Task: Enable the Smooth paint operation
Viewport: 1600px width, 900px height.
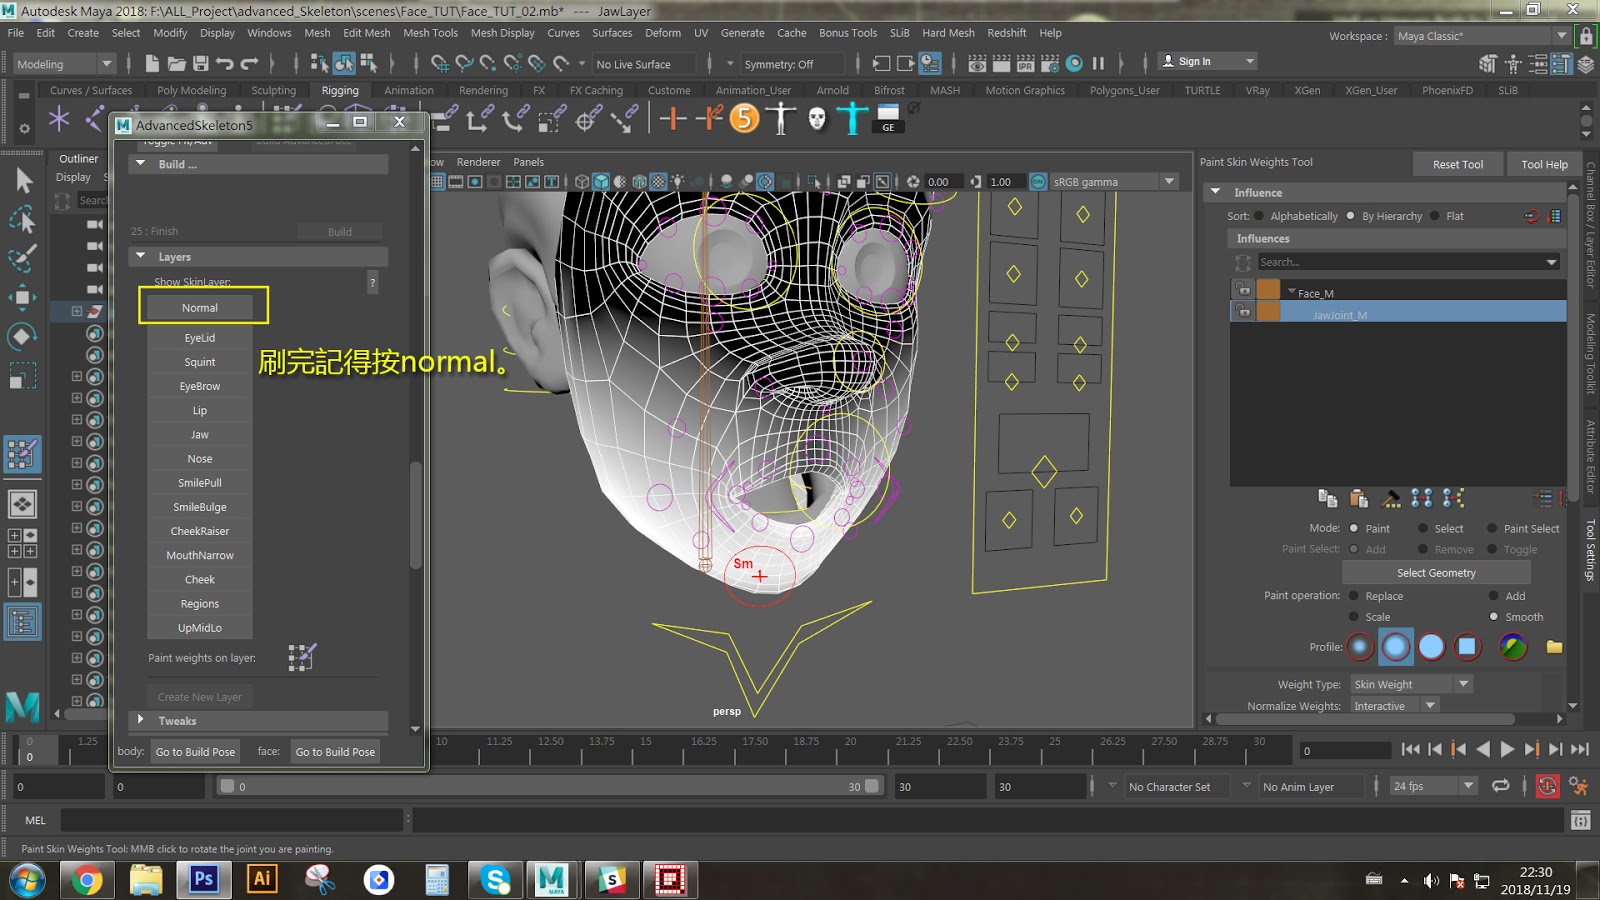Action: [x=1496, y=616]
